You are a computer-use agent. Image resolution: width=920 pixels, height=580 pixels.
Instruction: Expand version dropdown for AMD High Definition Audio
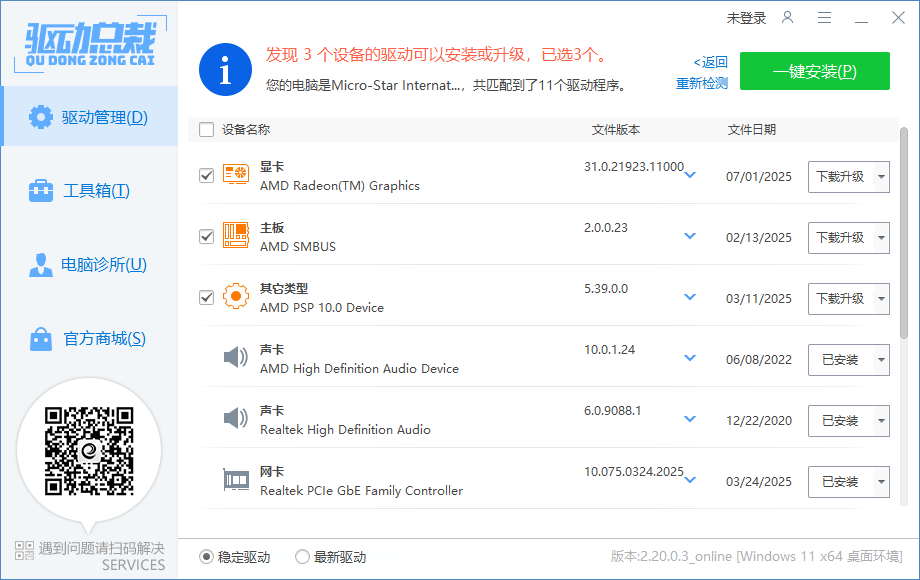pos(690,358)
